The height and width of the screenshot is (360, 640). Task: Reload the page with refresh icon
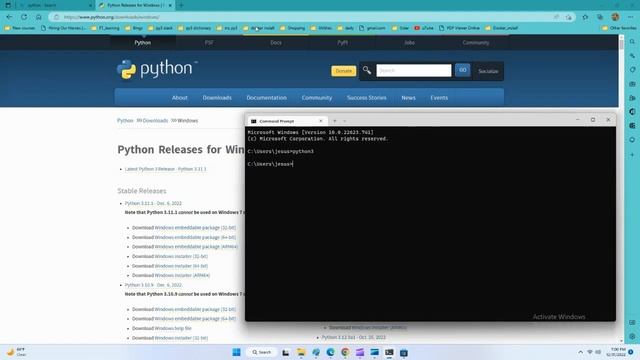pyautogui.click(x=24, y=17)
